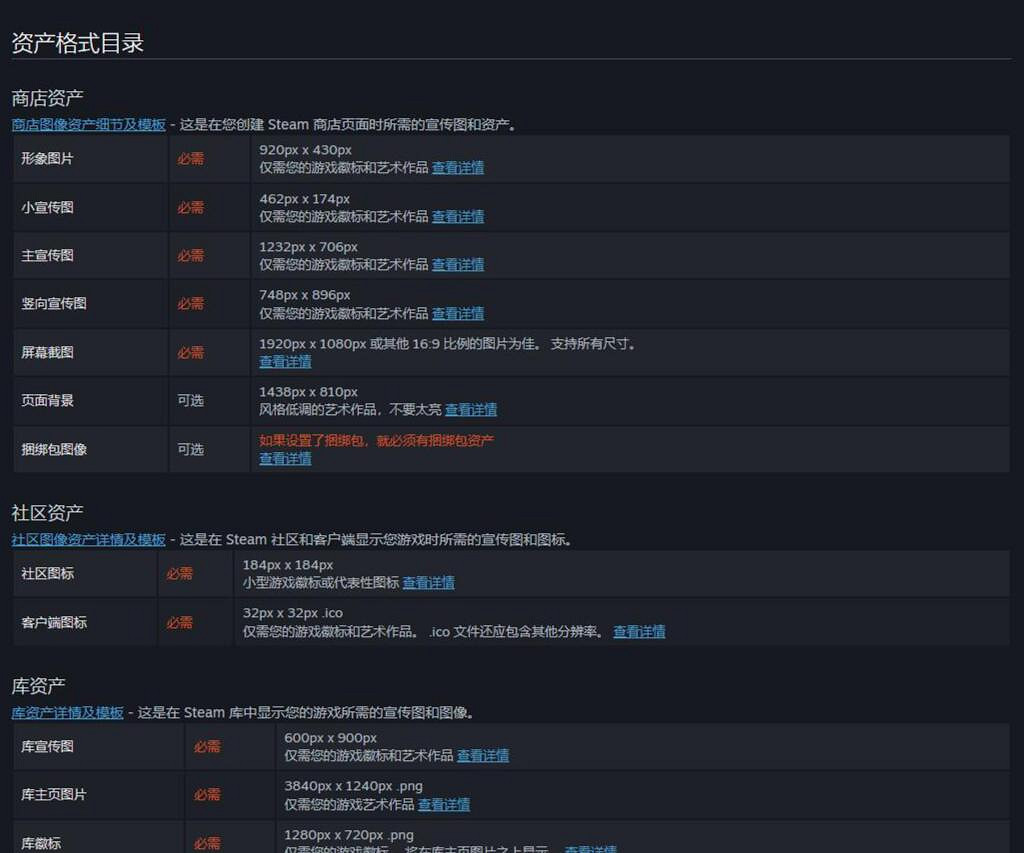View details for 捆绑包图像
This screenshot has width=1024, height=853.
pyautogui.click(x=285, y=458)
